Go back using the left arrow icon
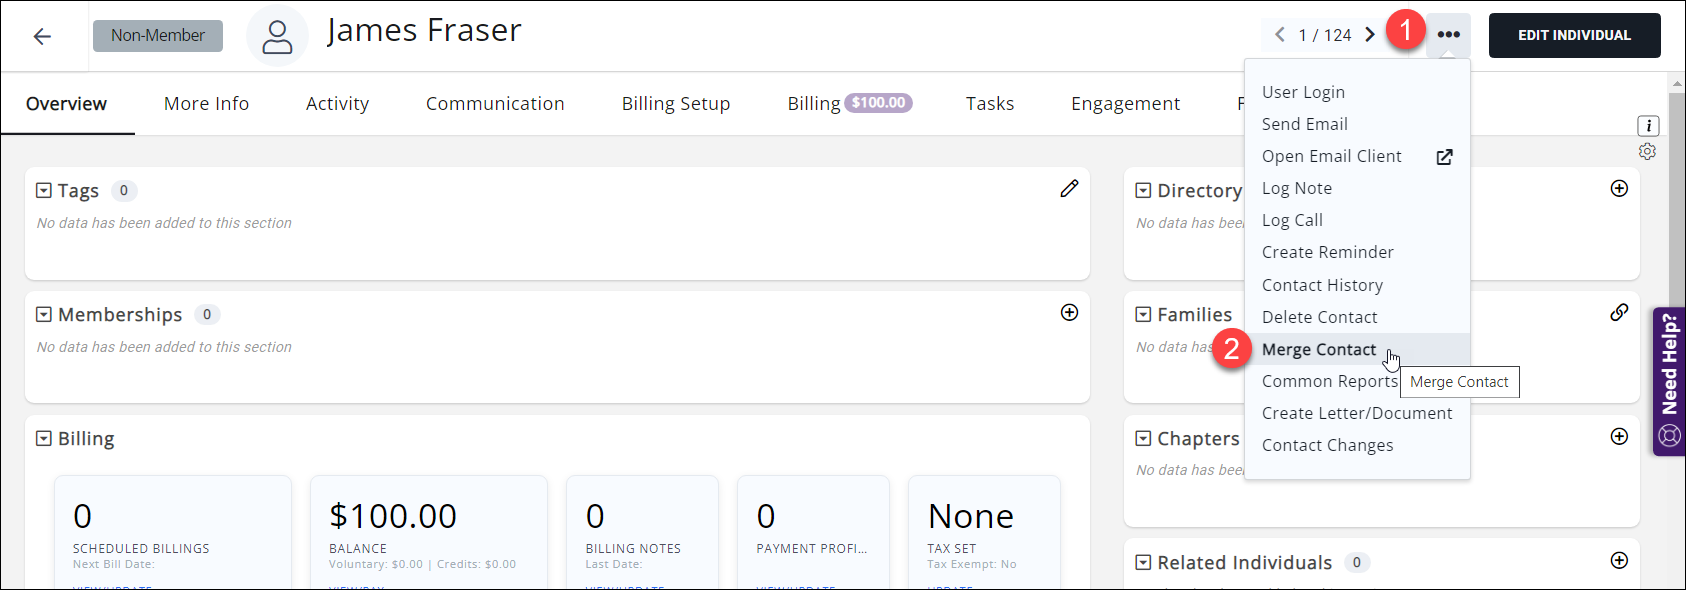Screen dimensions: 1686x590 point(42,37)
